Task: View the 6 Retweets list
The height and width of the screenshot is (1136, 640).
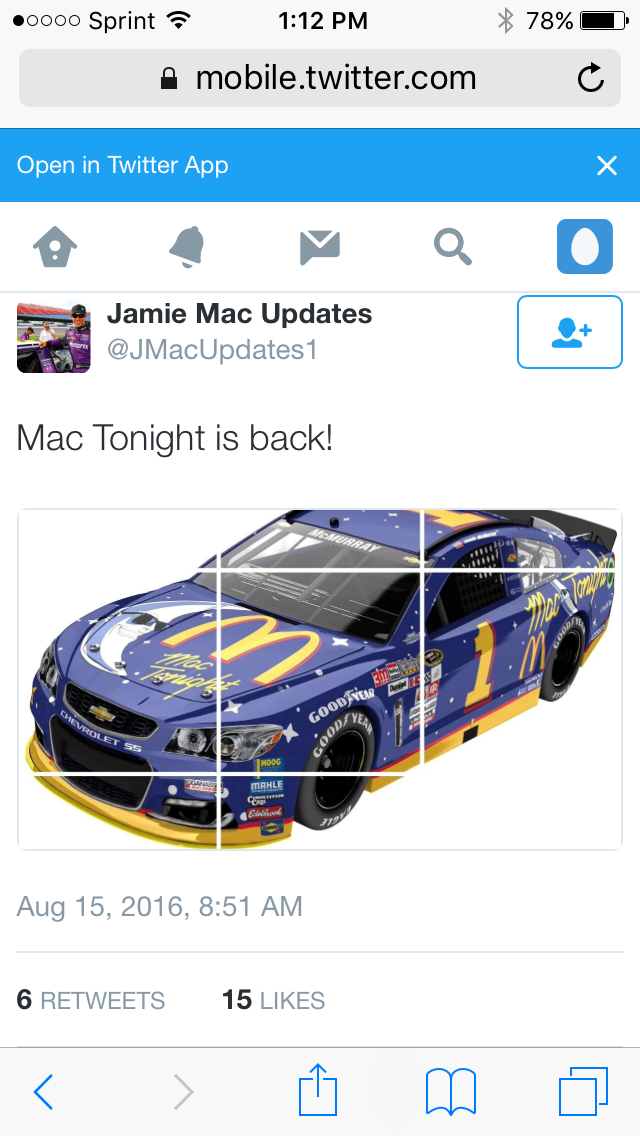Action: click(x=91, y=1001)
